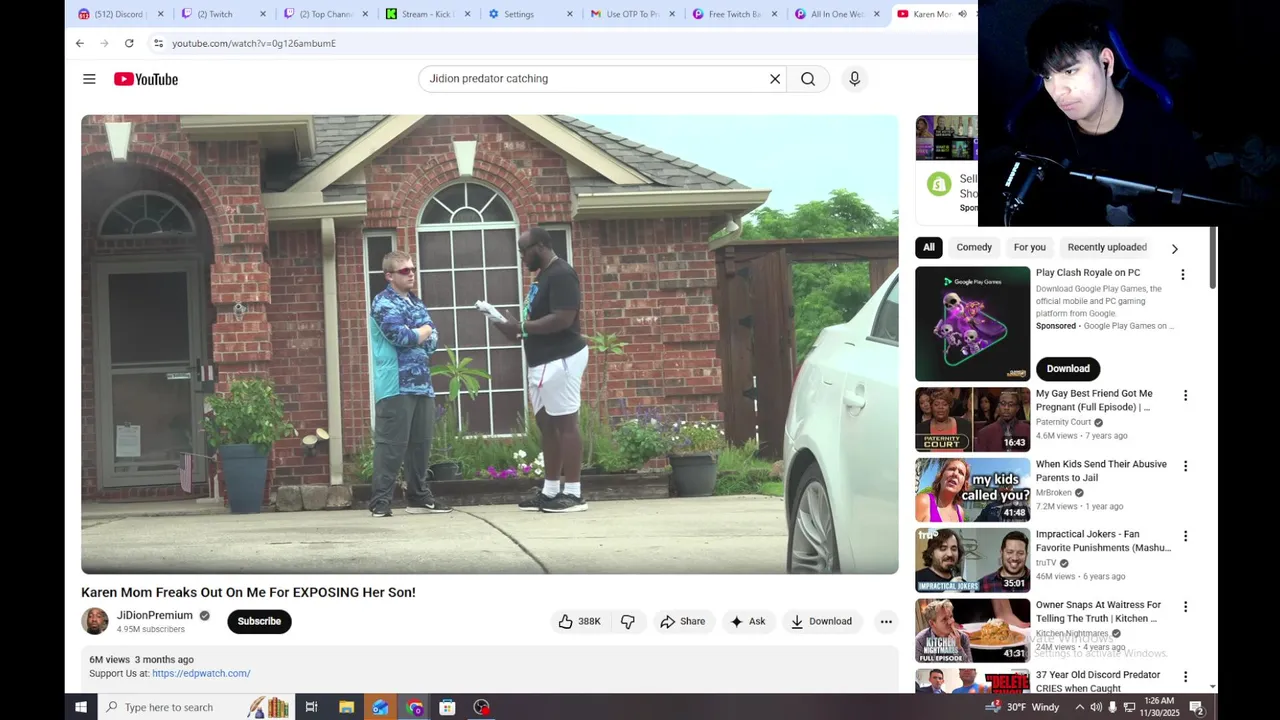The image size is (1280, 720).
Task: Download the video
Action: tap(821, 621)
